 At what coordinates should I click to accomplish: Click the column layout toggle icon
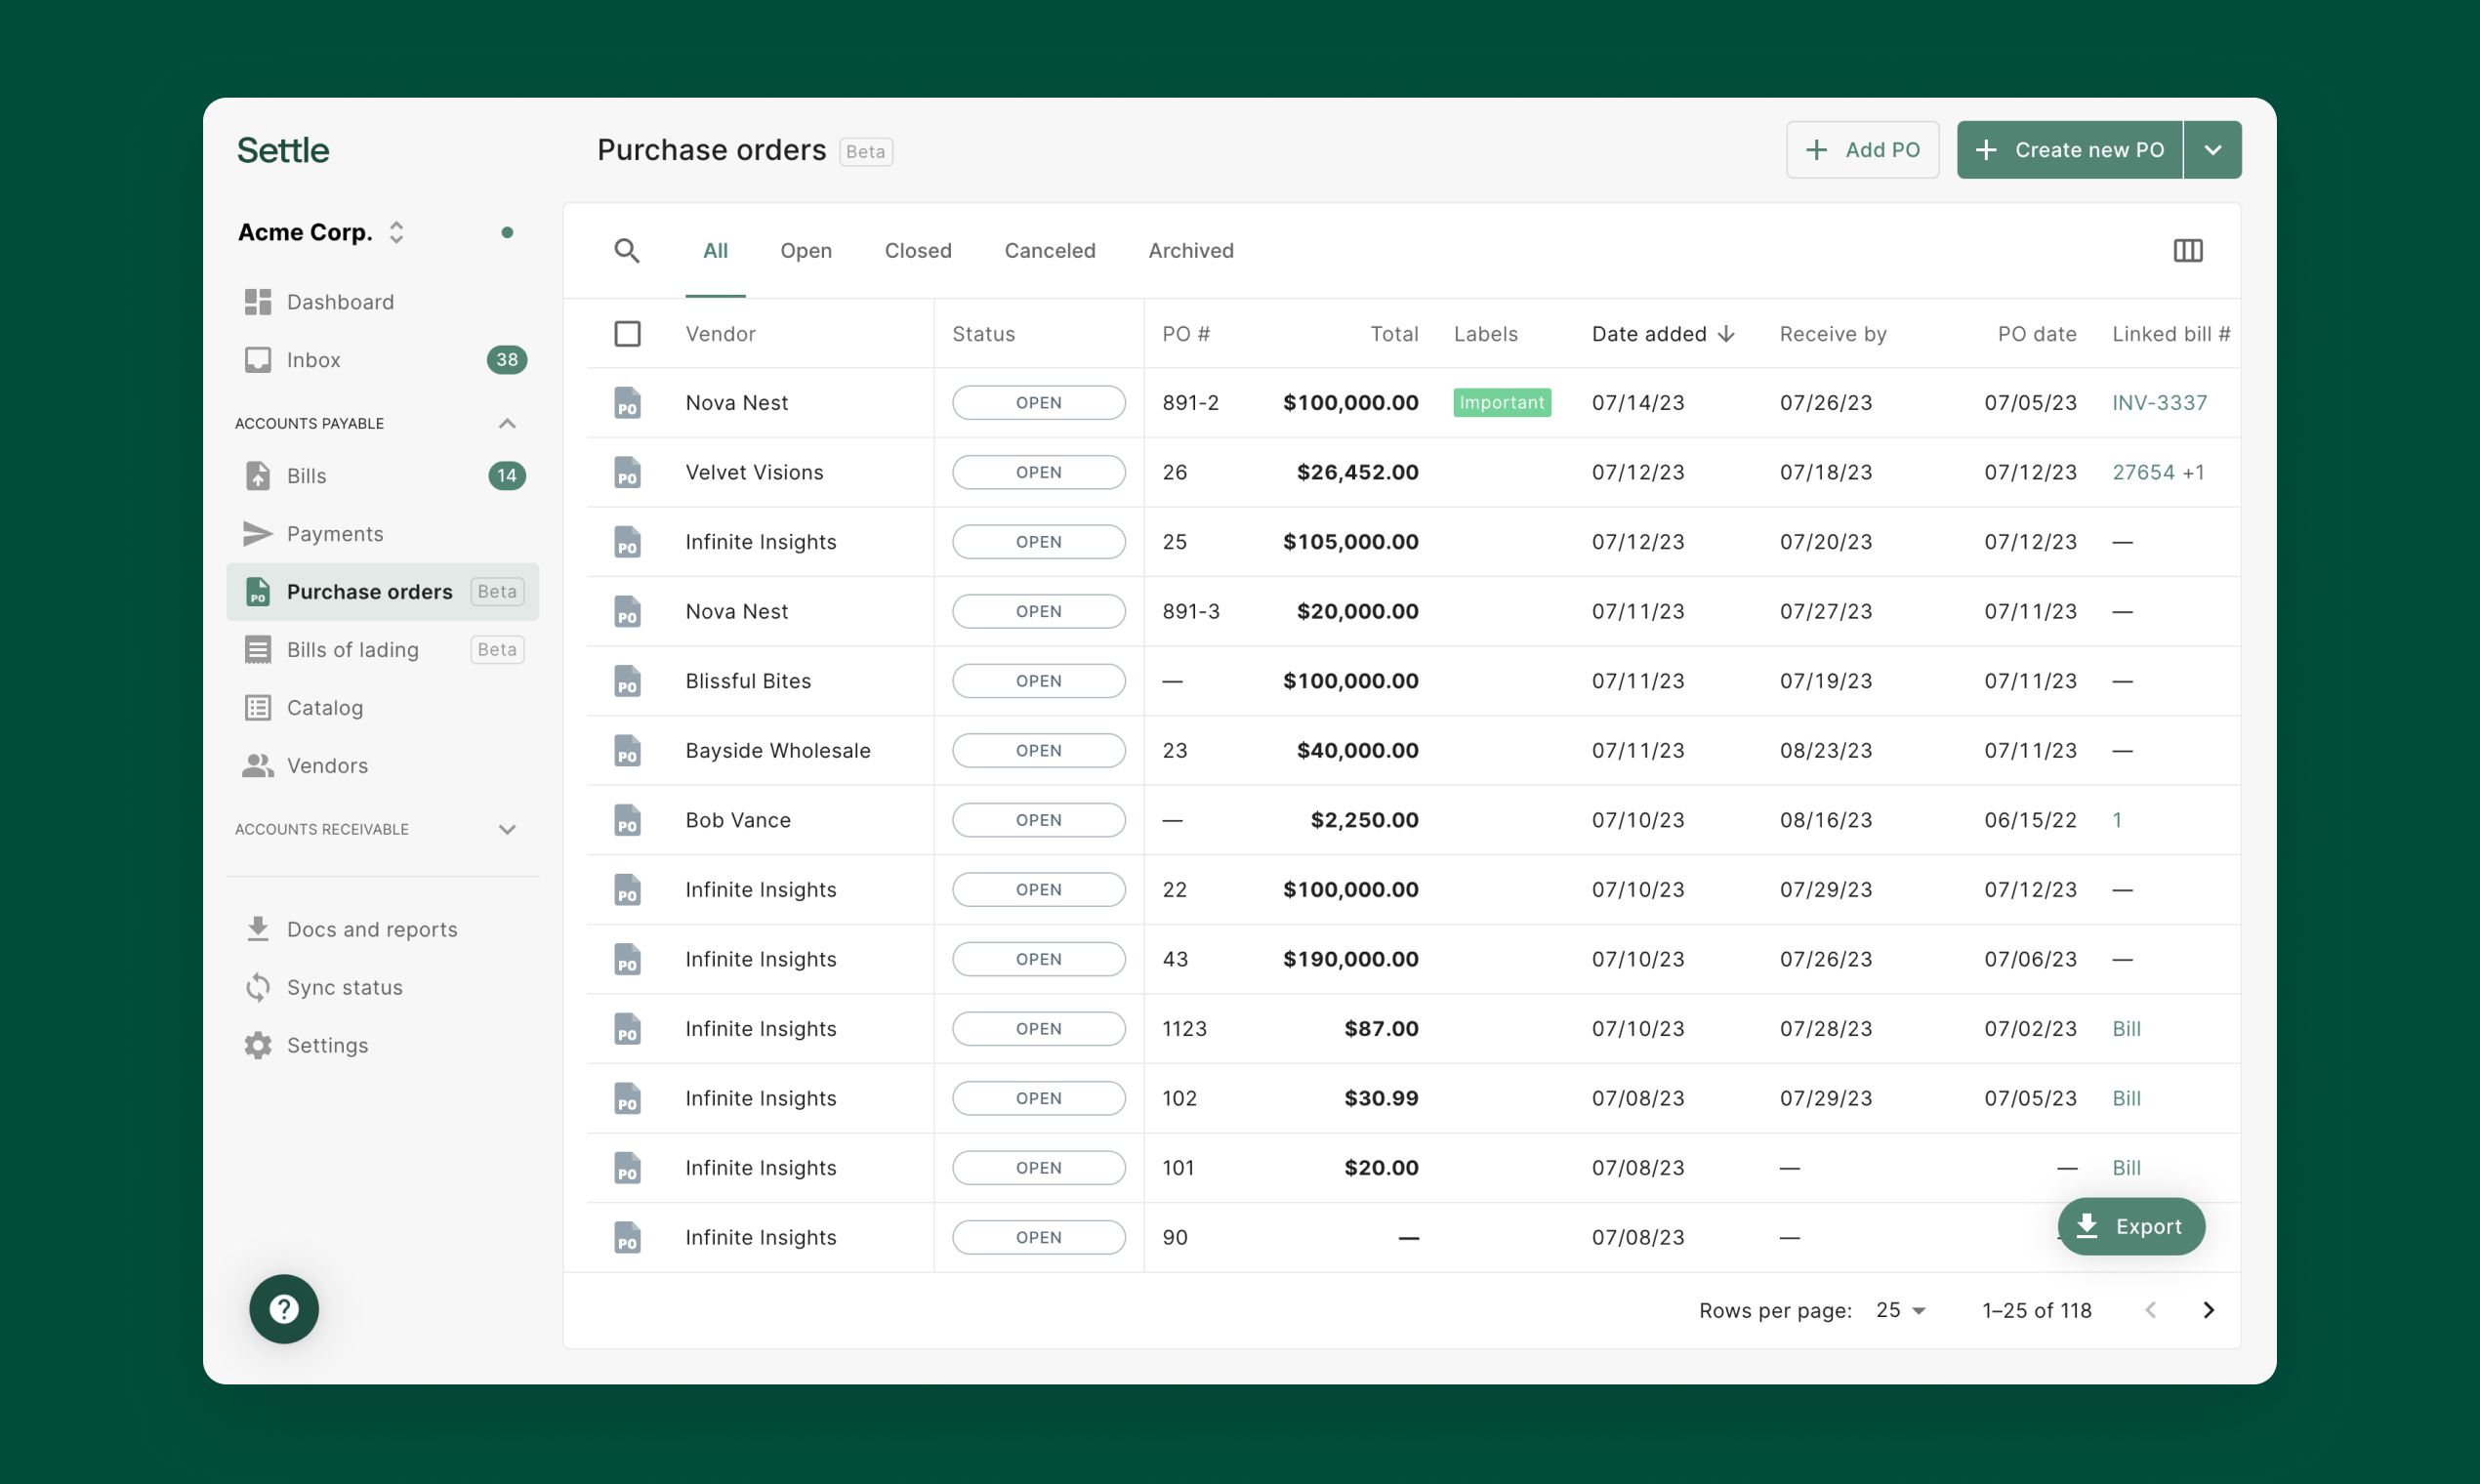(2188, 251)
